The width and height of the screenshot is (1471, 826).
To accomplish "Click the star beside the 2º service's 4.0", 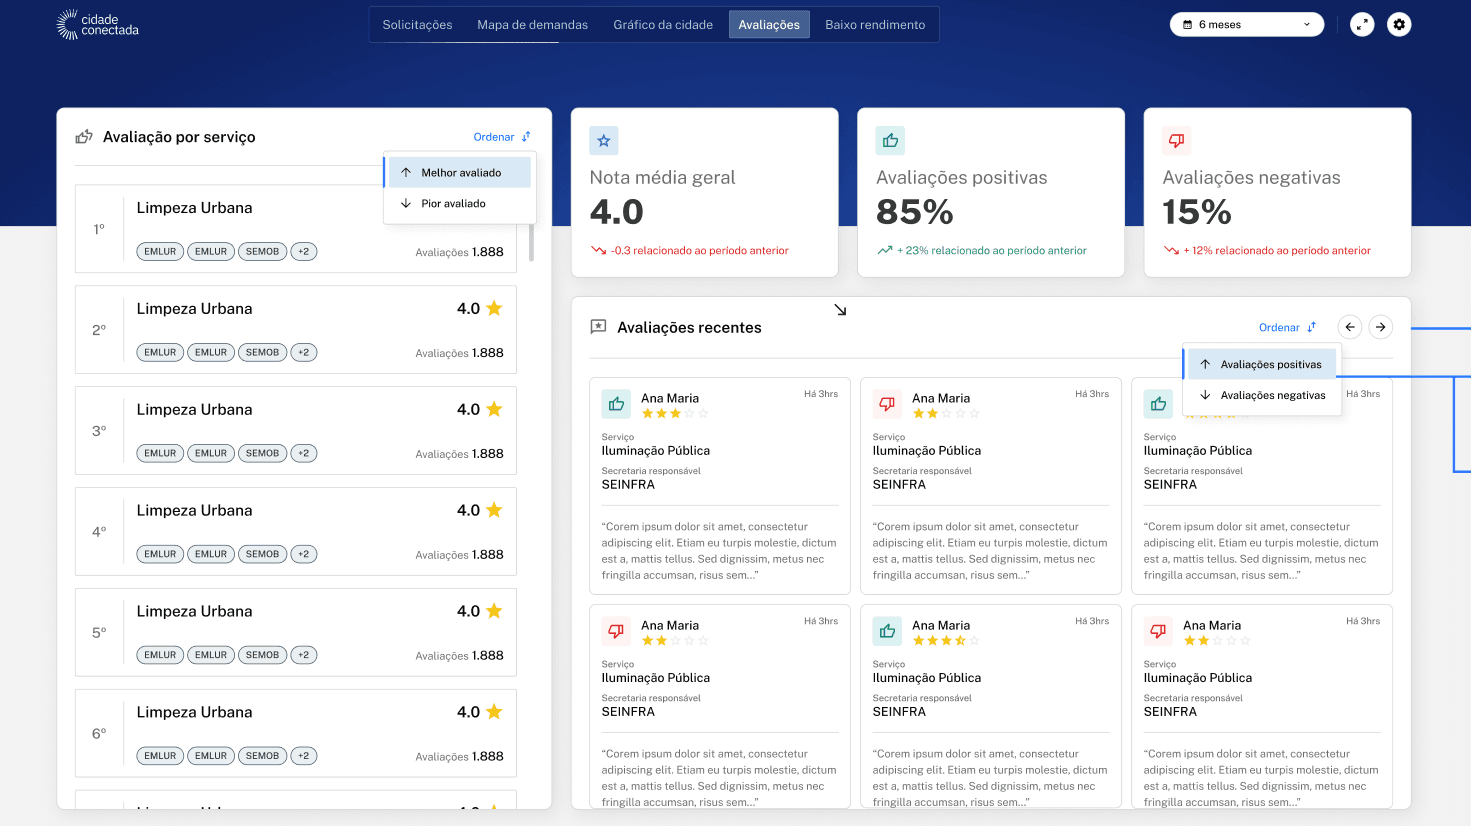I will (x=494, y=308).
